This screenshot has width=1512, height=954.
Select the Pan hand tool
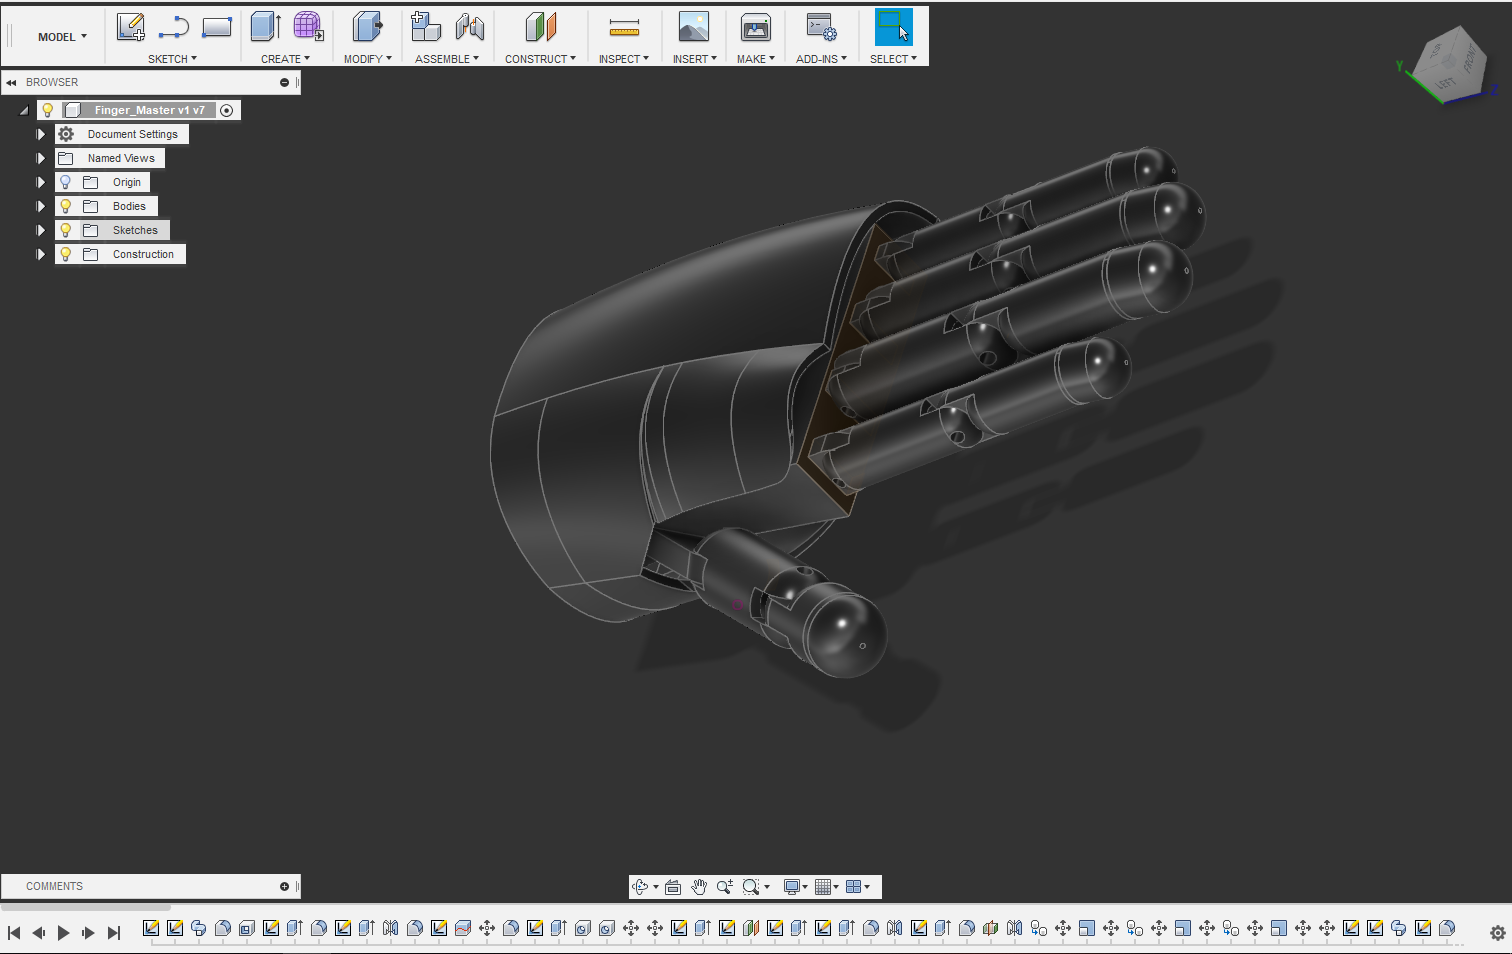pos(699,887)
